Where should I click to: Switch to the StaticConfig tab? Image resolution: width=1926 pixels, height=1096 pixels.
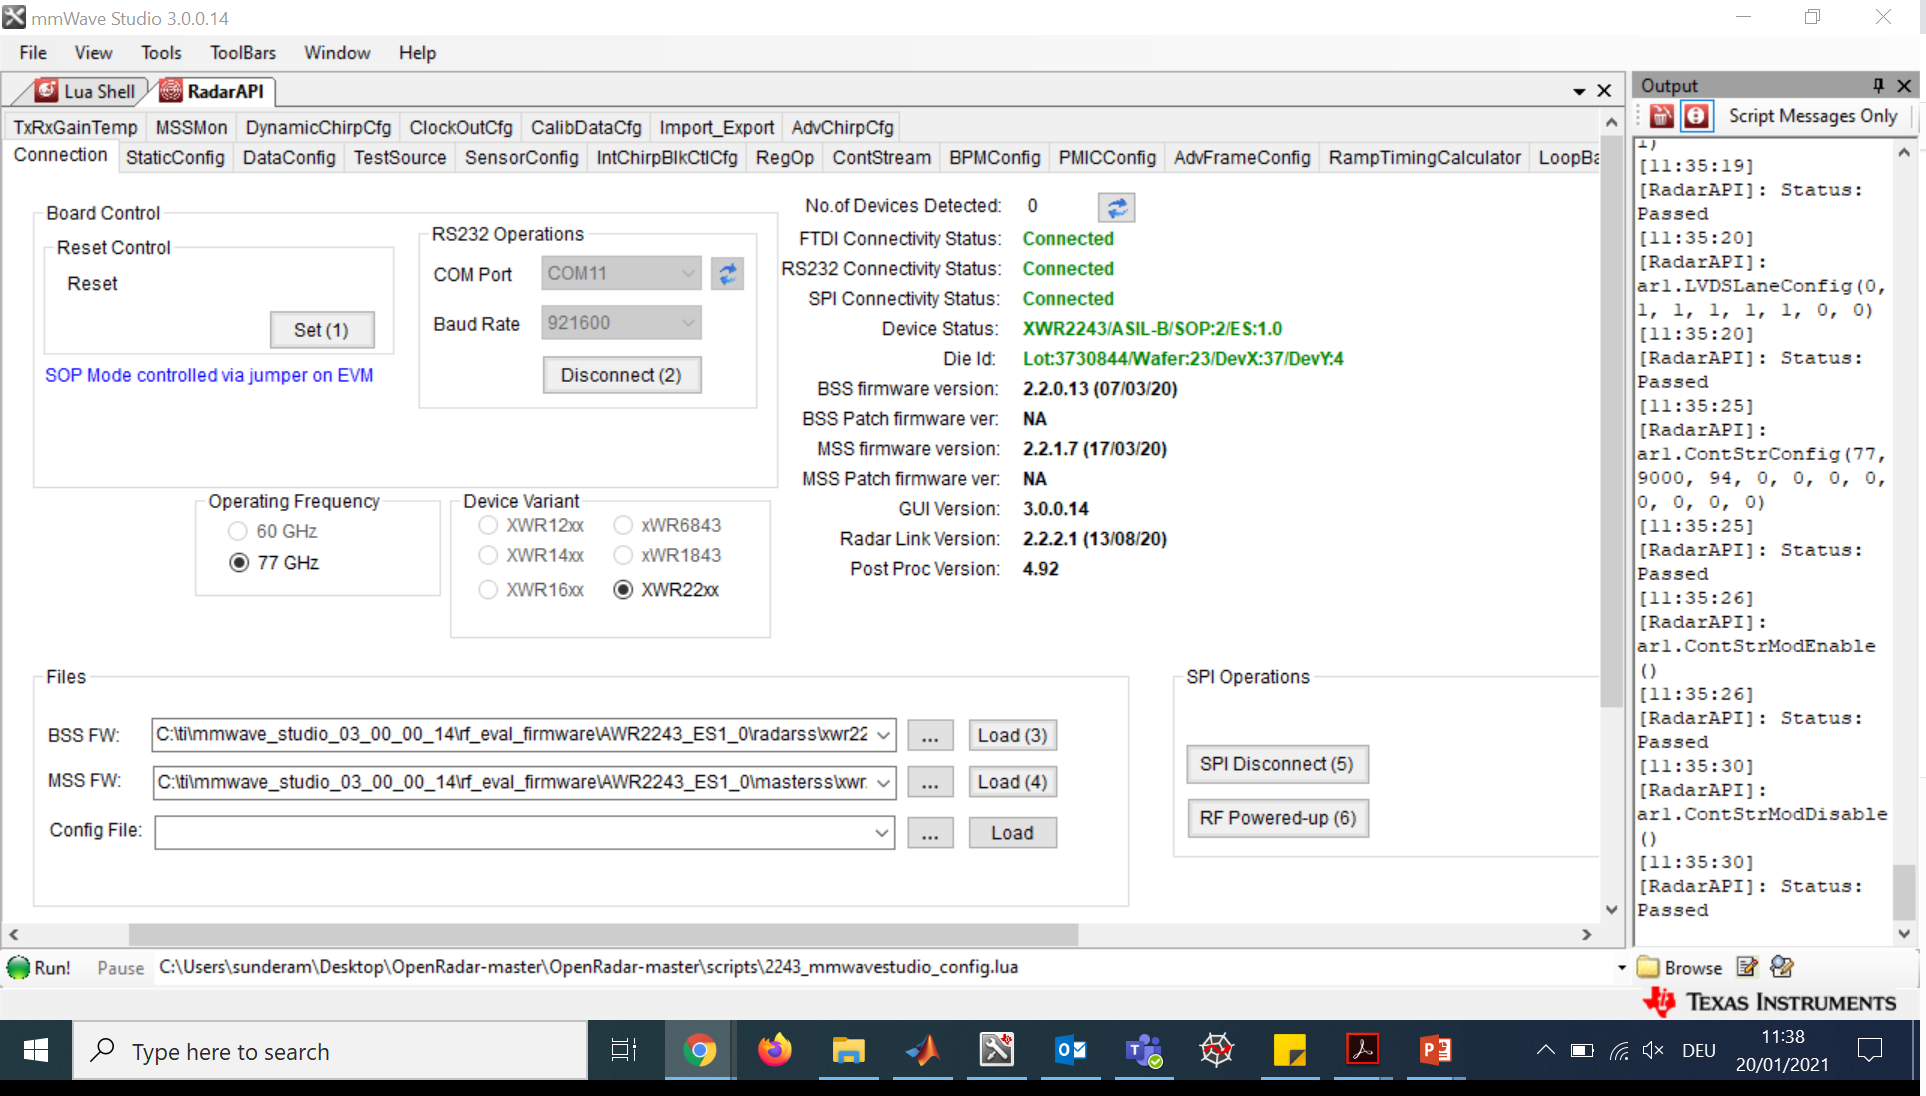click(175, 158)
